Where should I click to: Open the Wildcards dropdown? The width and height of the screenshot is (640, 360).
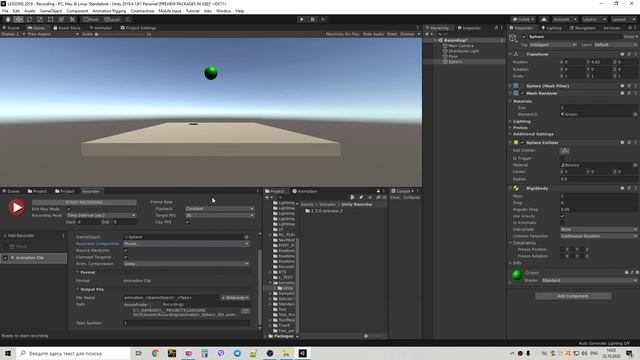[x=235, y=298]
